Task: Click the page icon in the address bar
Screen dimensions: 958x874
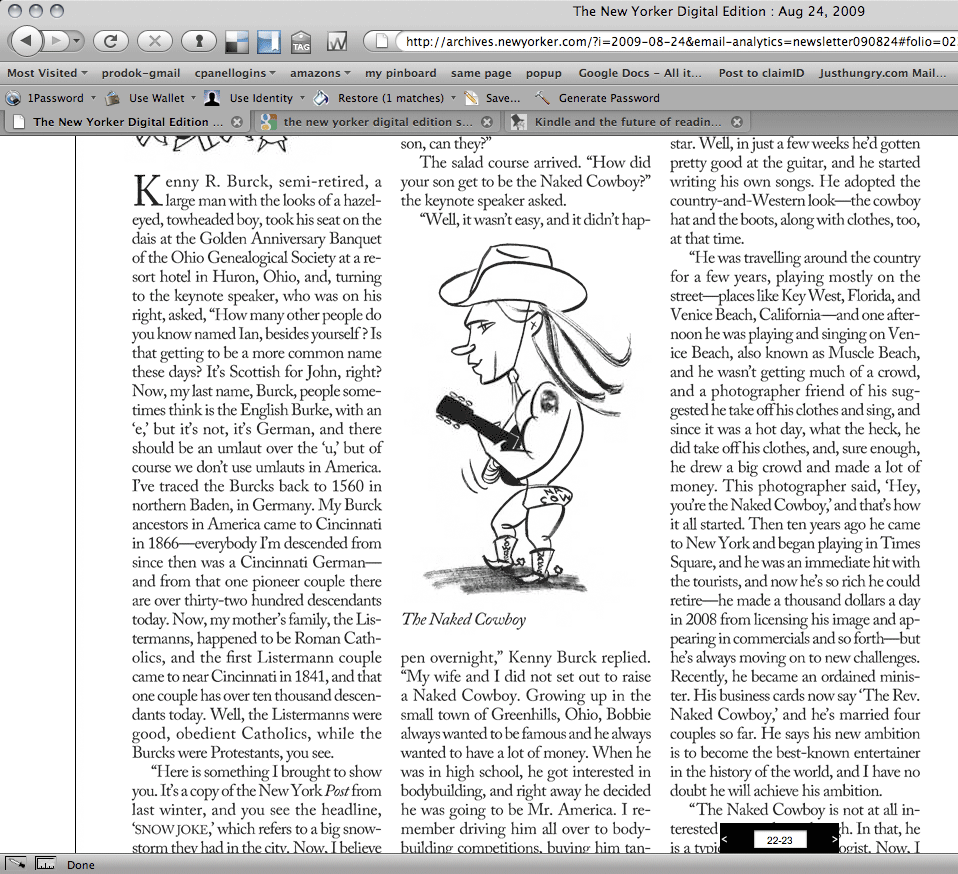Action: pos(382,42)
